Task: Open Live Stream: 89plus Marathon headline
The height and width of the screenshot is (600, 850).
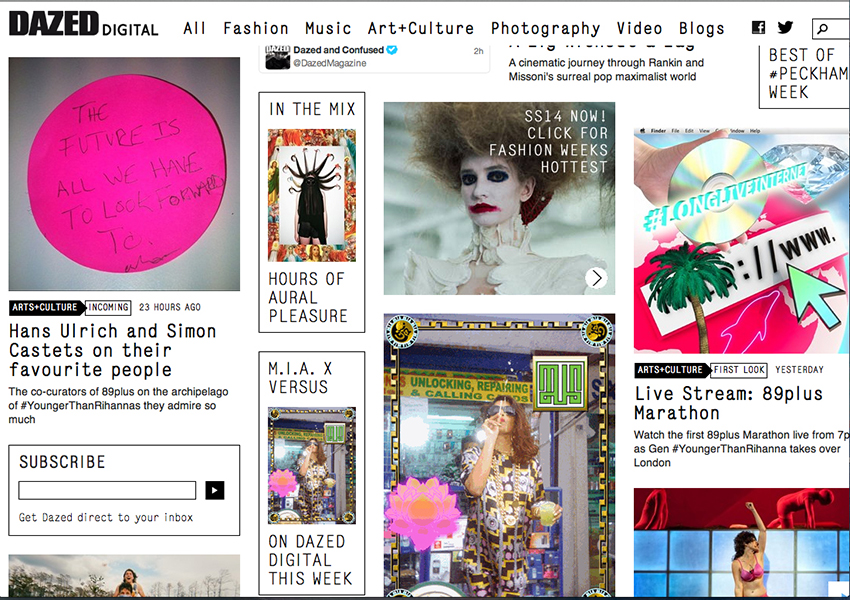Action: [729, 403]
